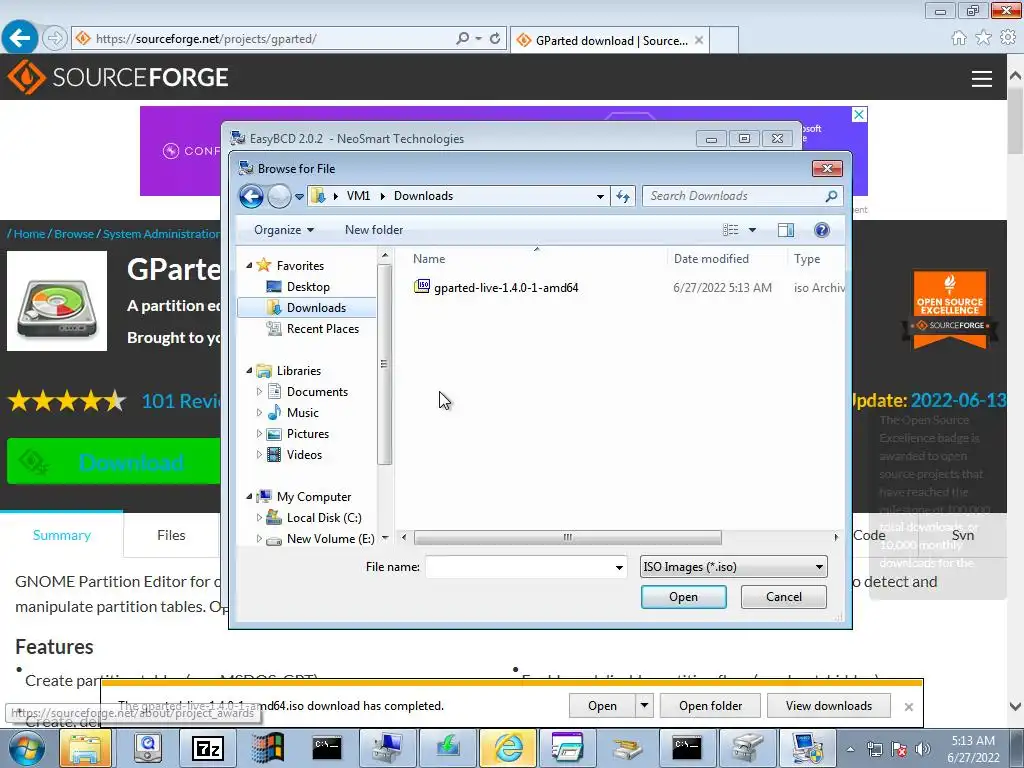Screen dimensions: 1024x768
Task: Select gparted-live-1.4.0-1-amd64 ISO file
Action: (505, 287)
